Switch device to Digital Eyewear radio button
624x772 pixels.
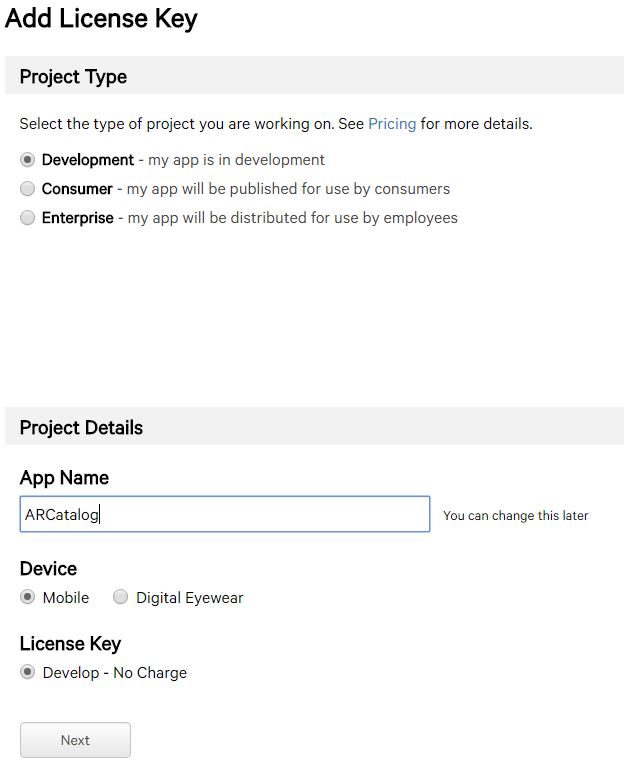click(121, 597)
